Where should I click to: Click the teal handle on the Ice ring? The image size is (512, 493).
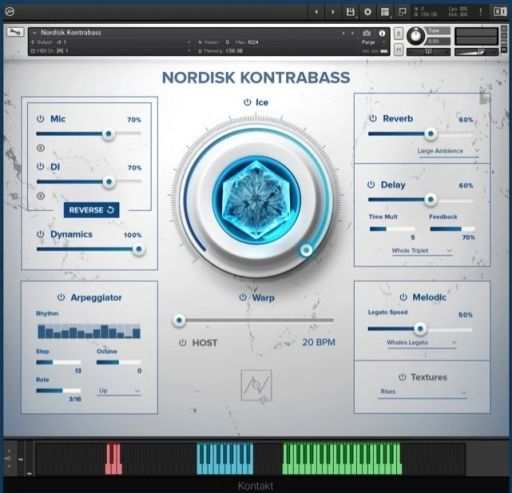pyautogui.click(x=306, y=250)
